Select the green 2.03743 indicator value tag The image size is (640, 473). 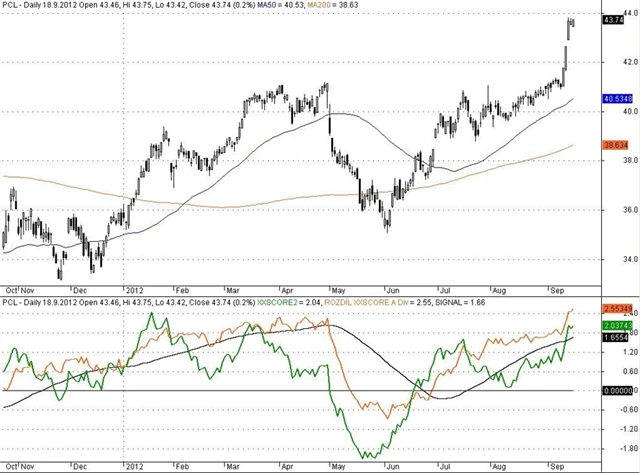[x=617, y=325]
